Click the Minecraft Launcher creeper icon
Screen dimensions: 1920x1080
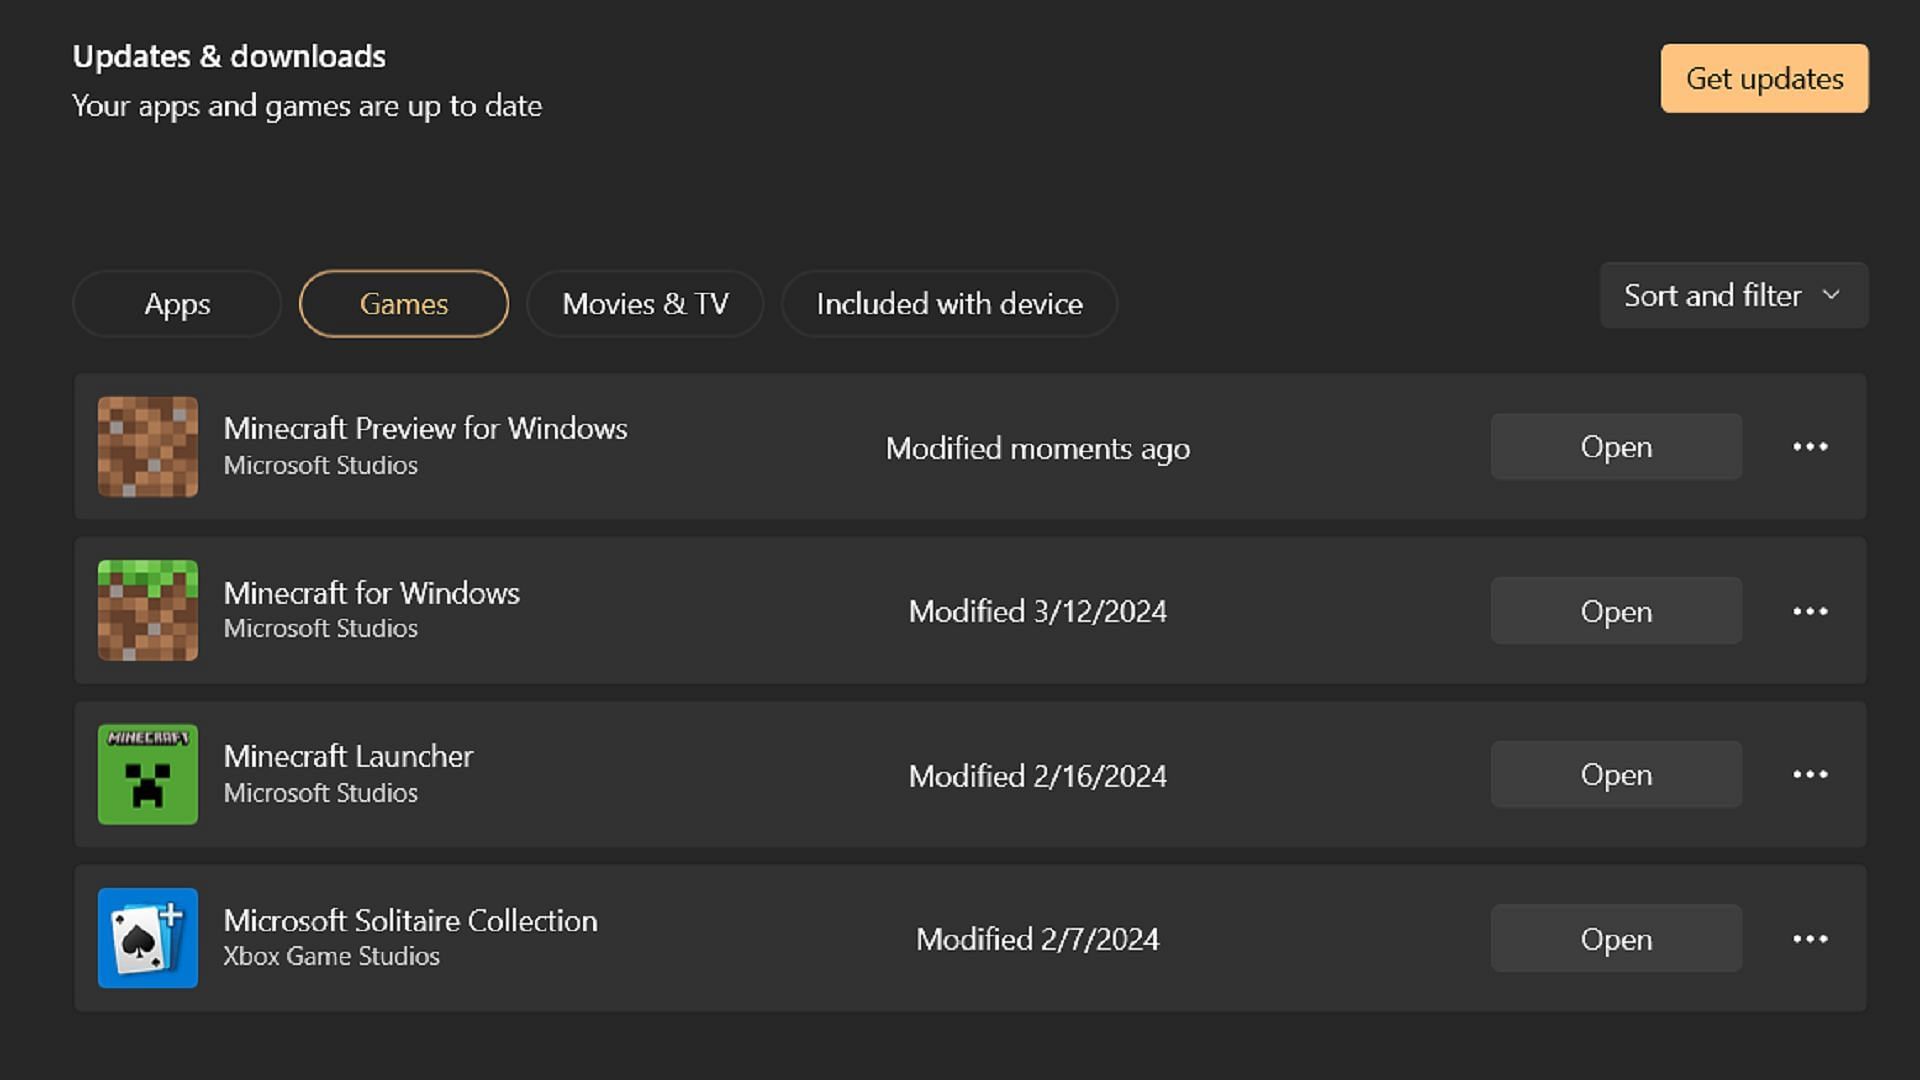(x=148, y=775)
